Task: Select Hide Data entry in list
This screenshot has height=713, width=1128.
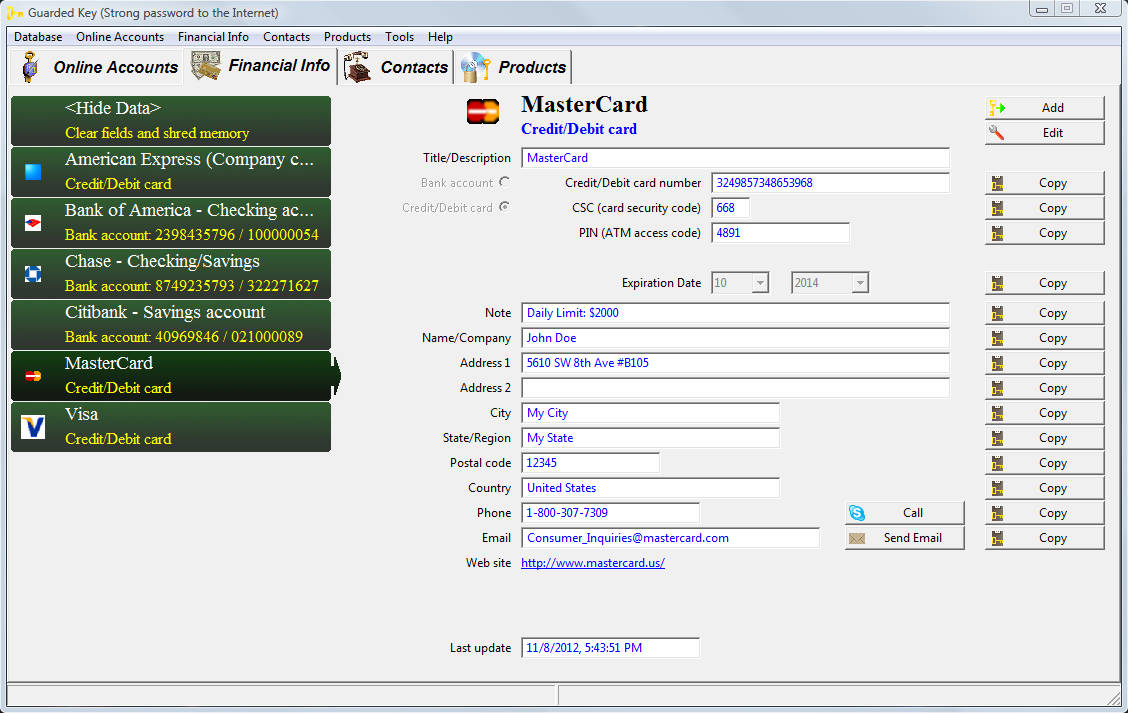Action: coord(171,121)
